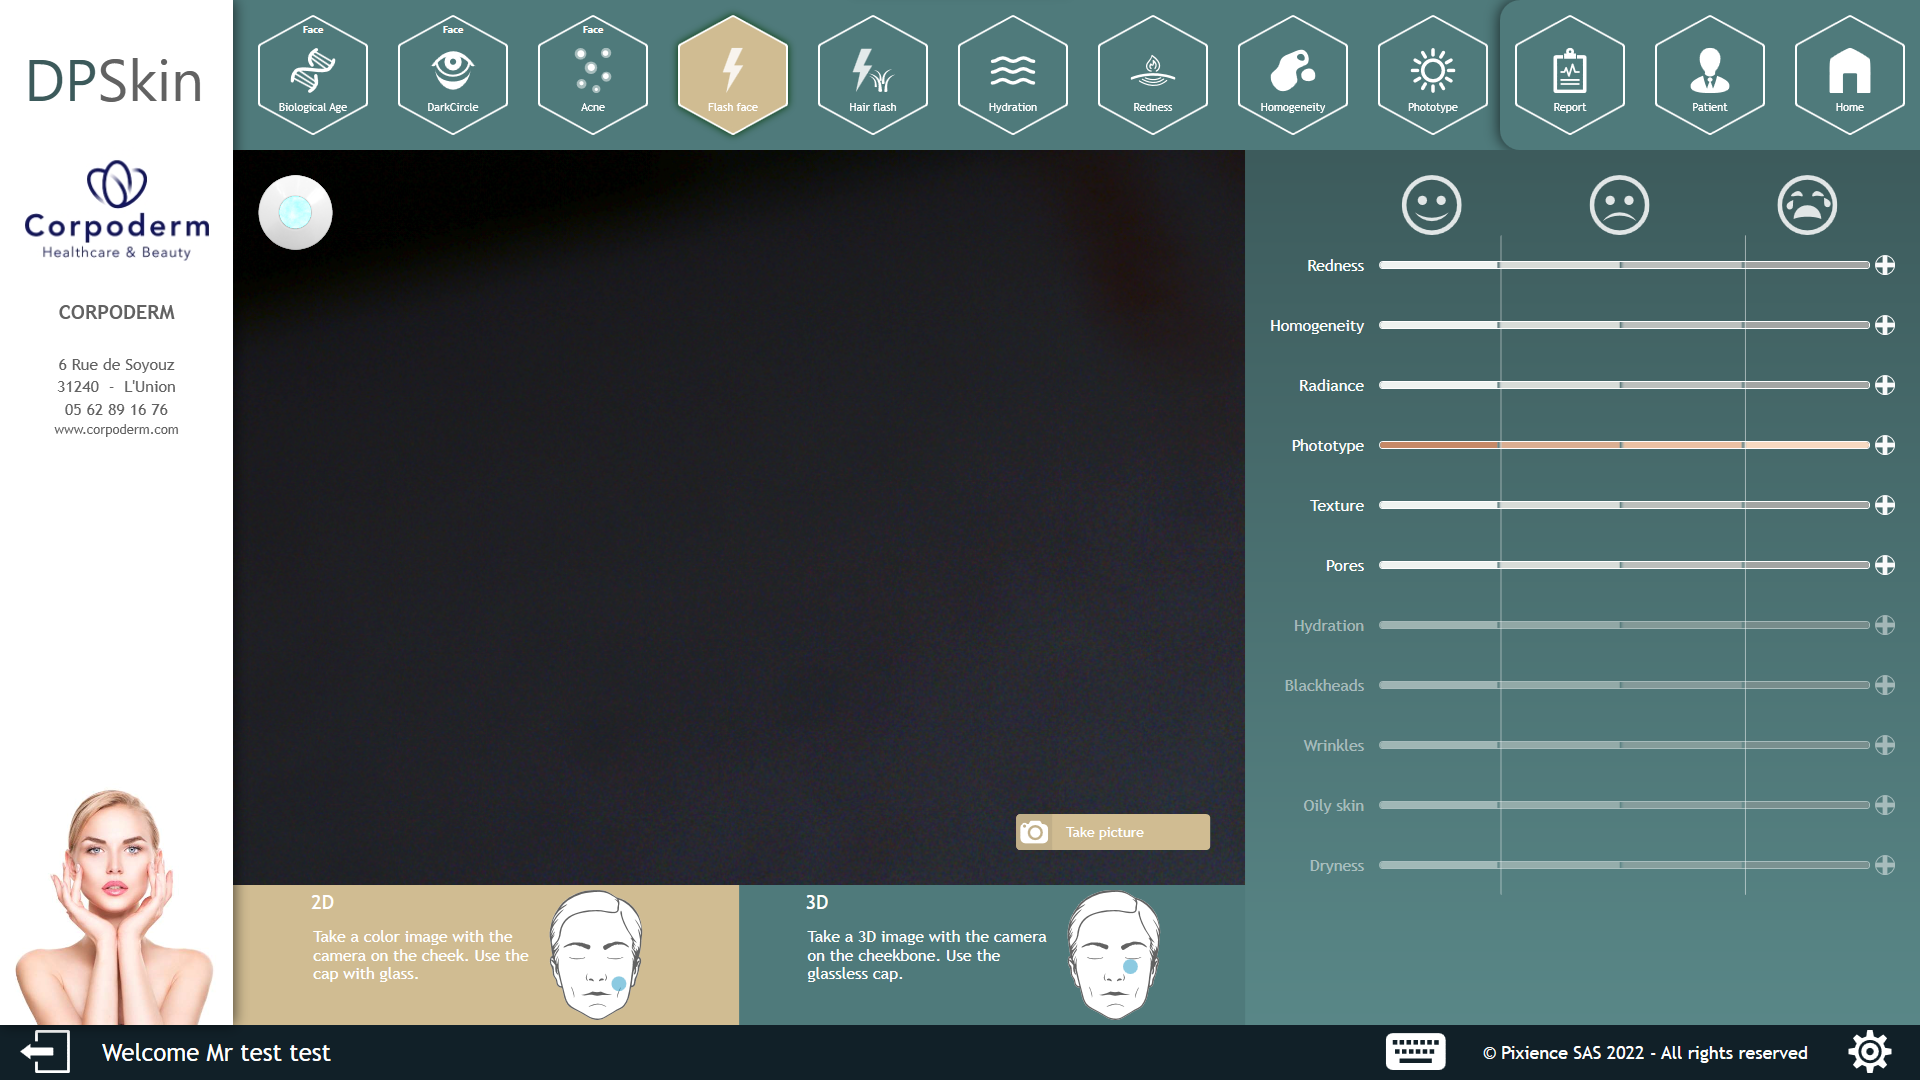
Task: Select the 2D color image mode
Action: pyautogui.click(x=486, y=954)
